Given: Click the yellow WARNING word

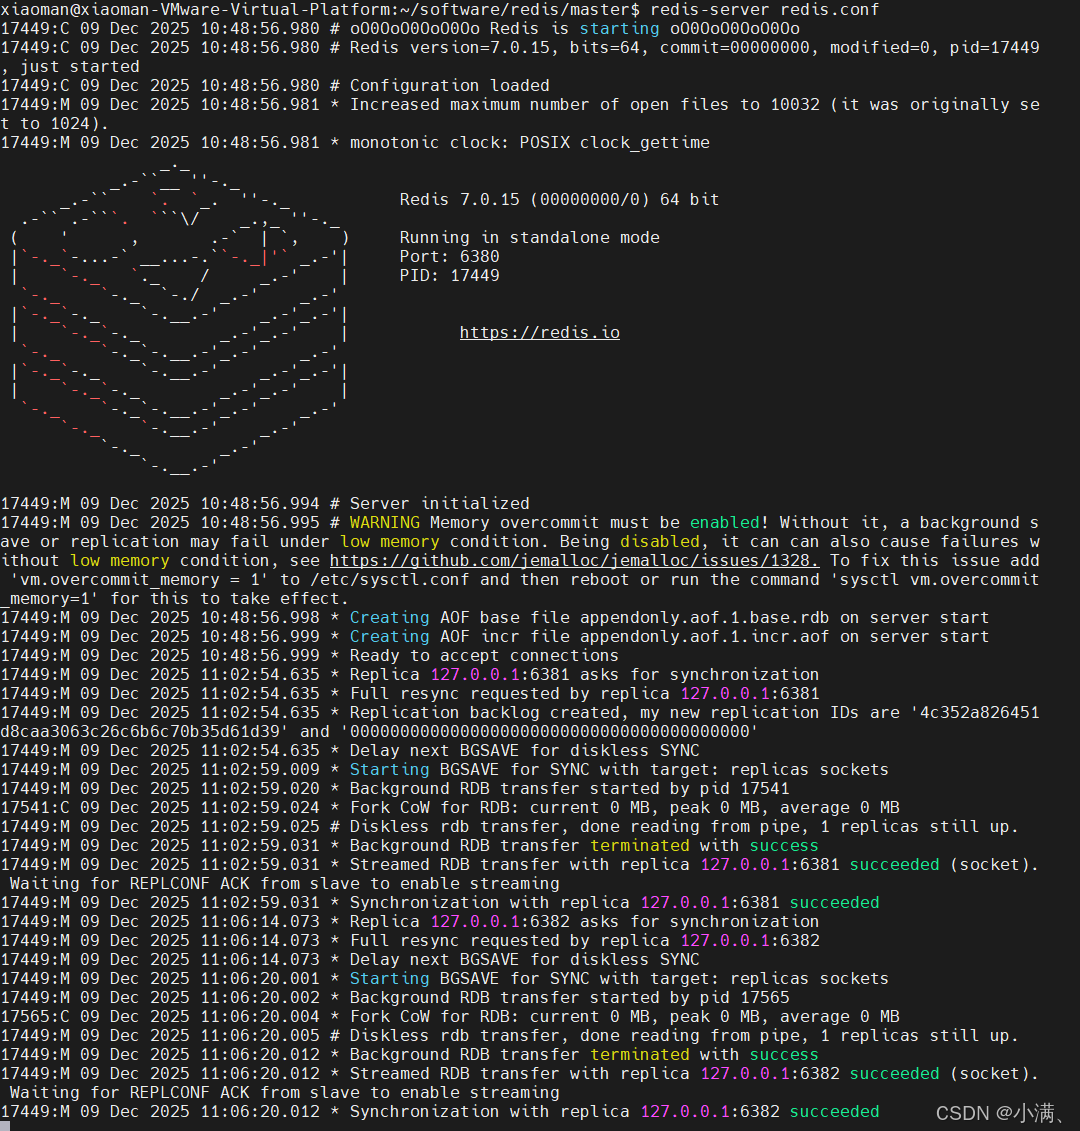Looking at the screenshot, I should (385, 522).
